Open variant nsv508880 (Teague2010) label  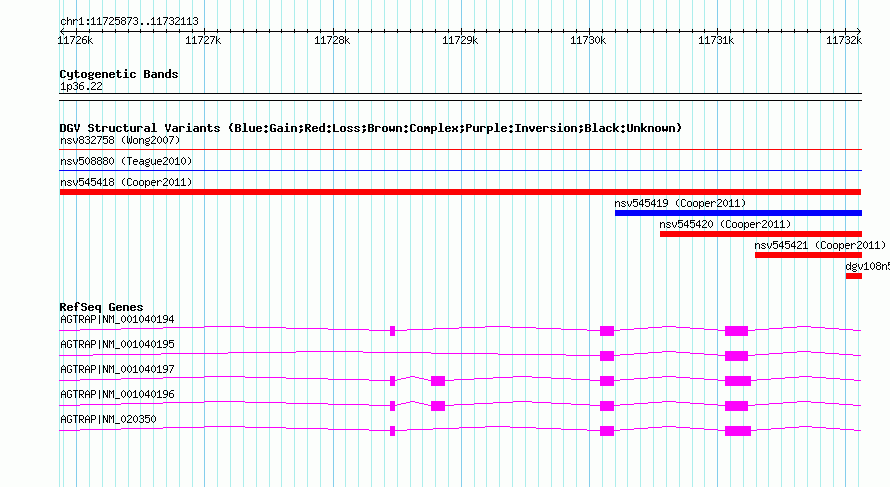tap(126, 161)
